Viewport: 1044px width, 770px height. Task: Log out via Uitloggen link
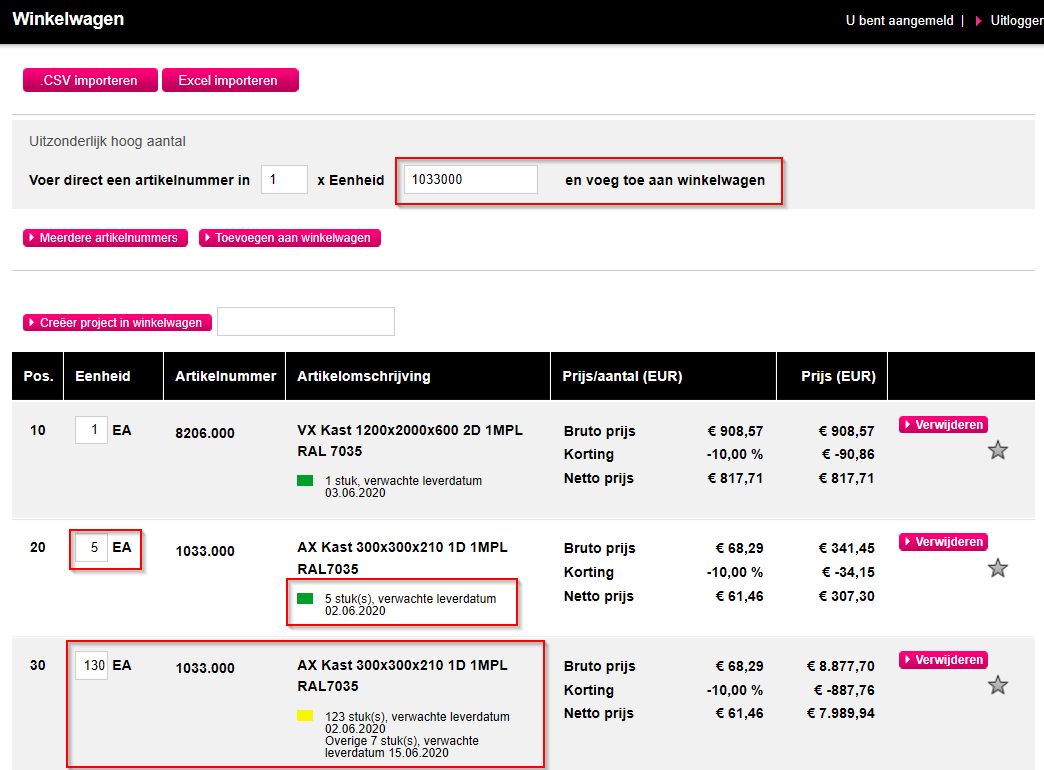coord(1017,21)
